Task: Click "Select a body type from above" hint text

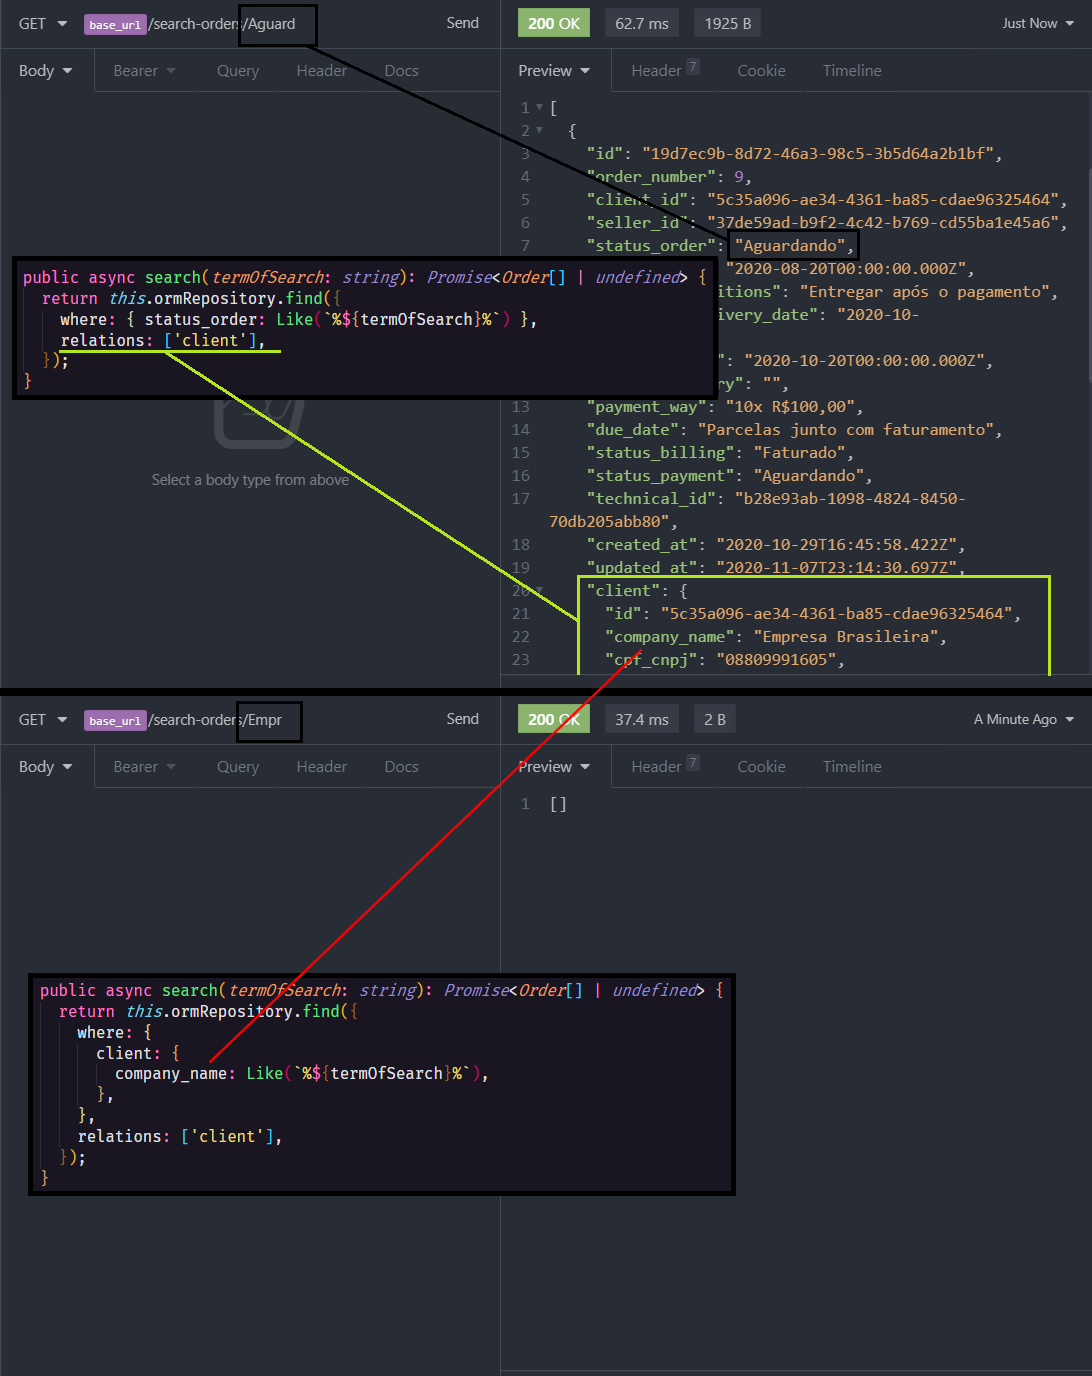Action: tap(250, 480)
